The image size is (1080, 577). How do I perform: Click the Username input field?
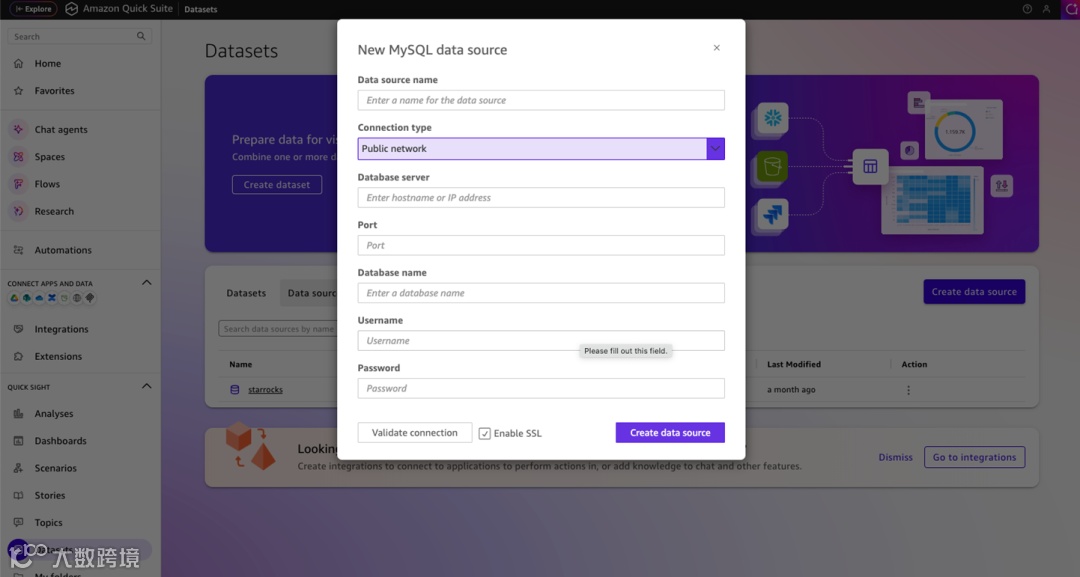541,341
